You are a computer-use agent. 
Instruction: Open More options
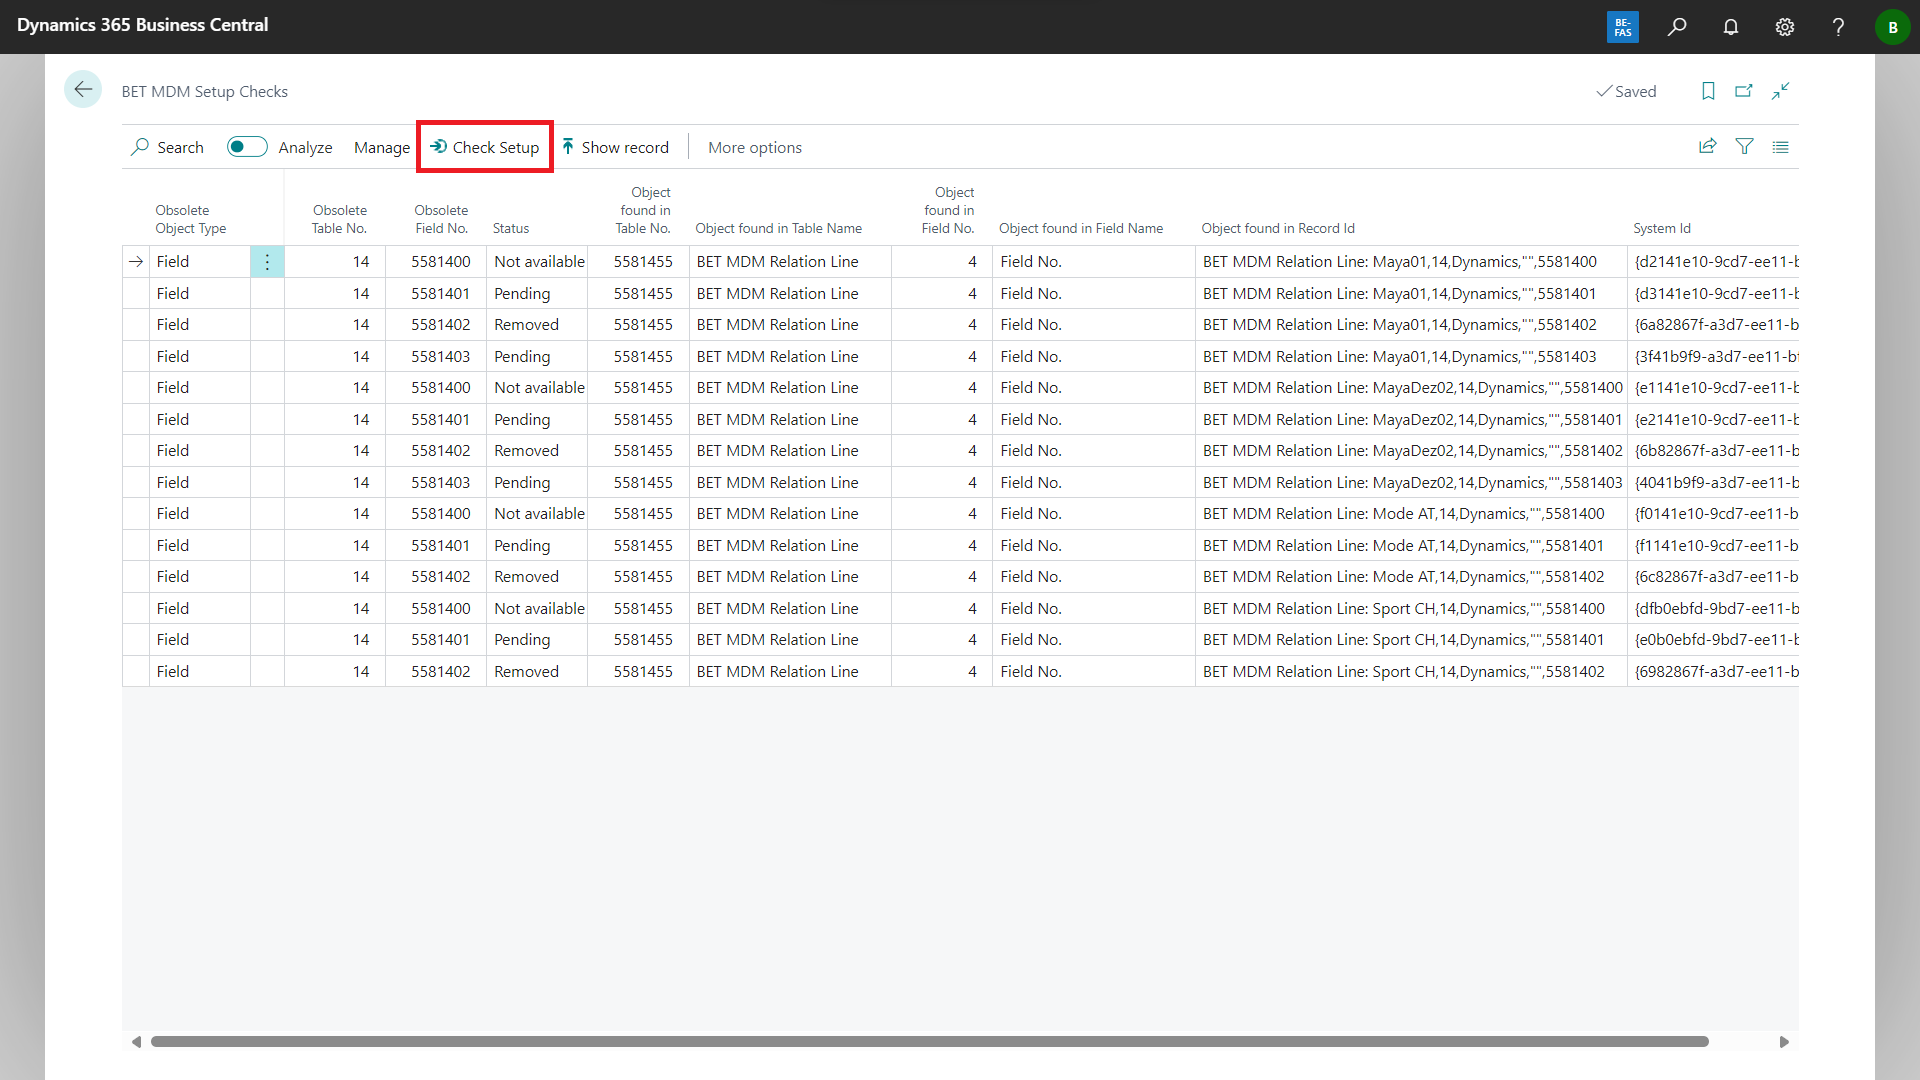click(x=755, y=147)
